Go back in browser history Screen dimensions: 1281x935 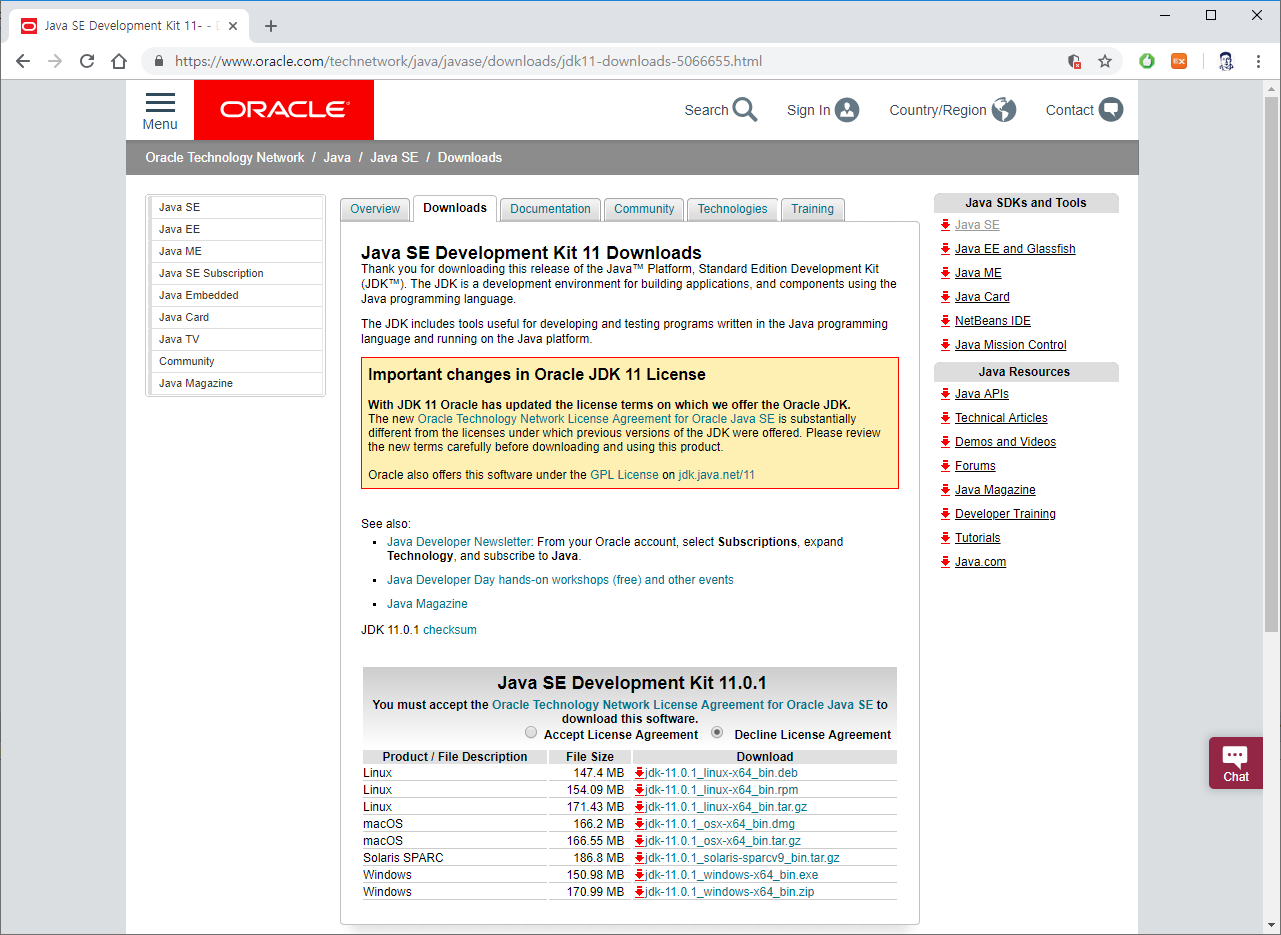[x=23, y=61]
